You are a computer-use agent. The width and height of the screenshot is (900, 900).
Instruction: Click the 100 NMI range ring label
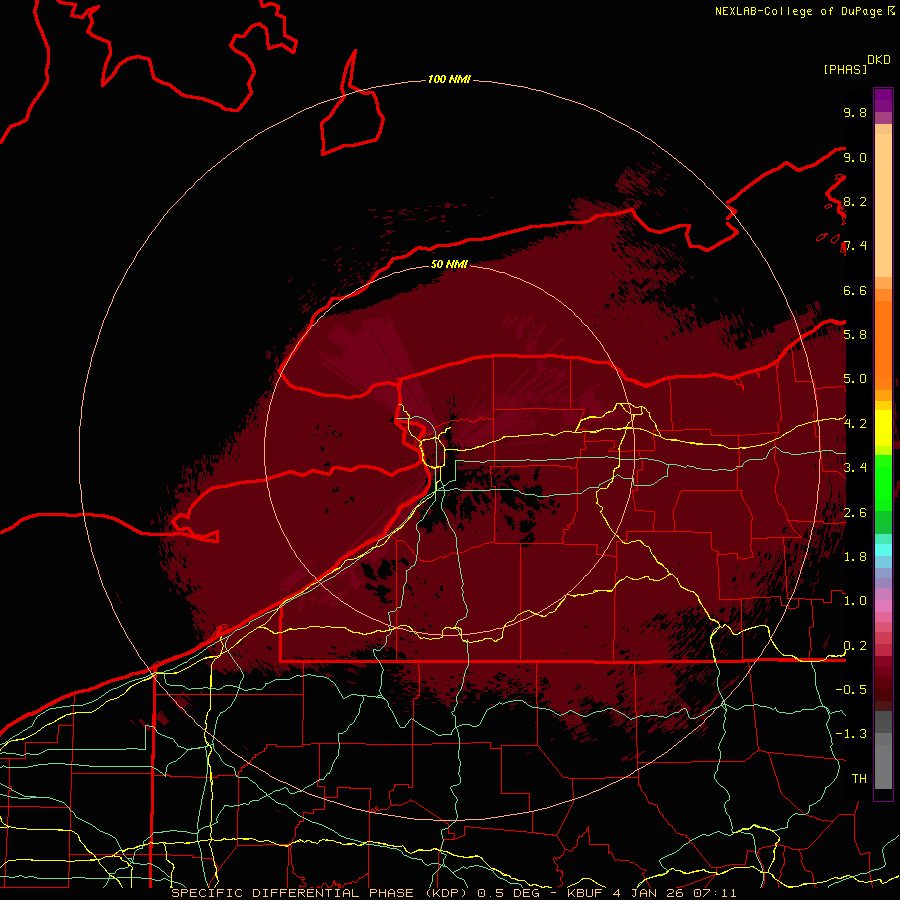click(x=449, y=79)
